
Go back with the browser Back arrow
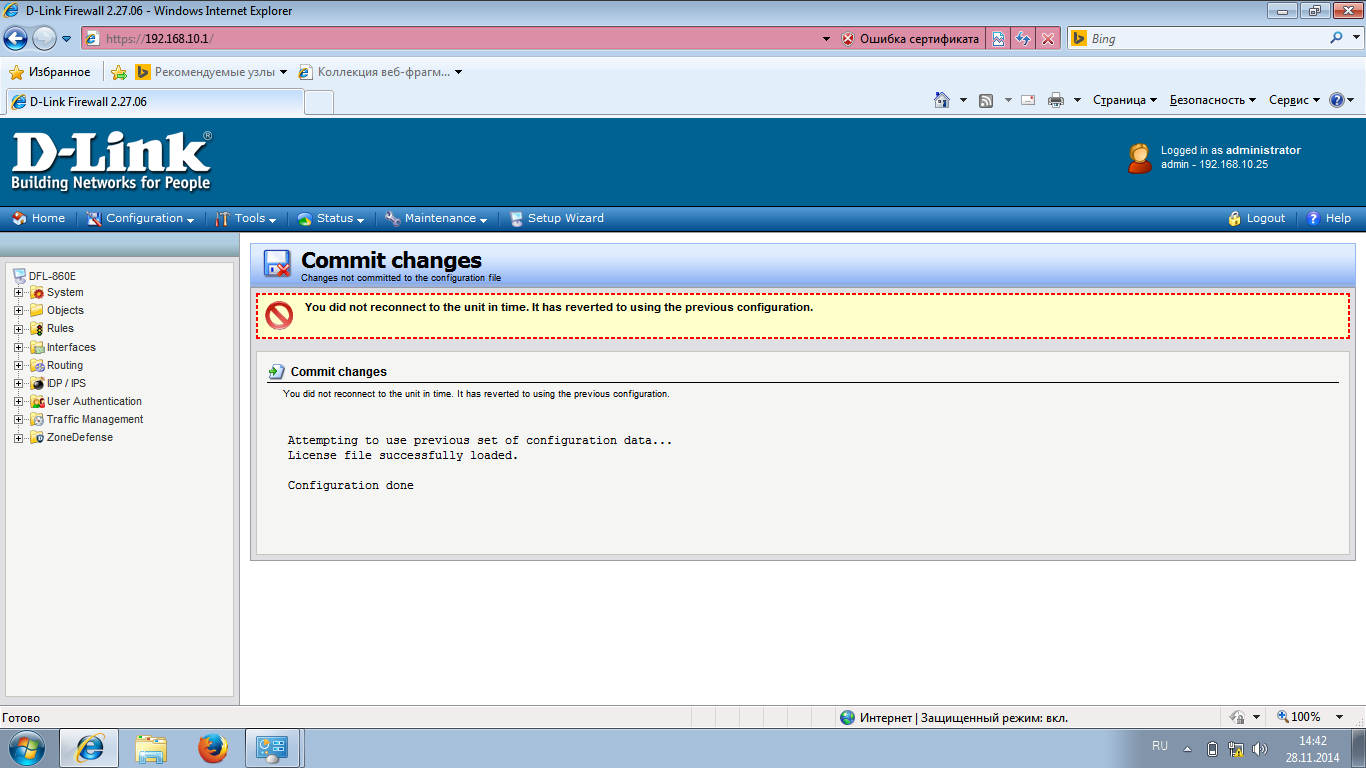click(15, 39)
